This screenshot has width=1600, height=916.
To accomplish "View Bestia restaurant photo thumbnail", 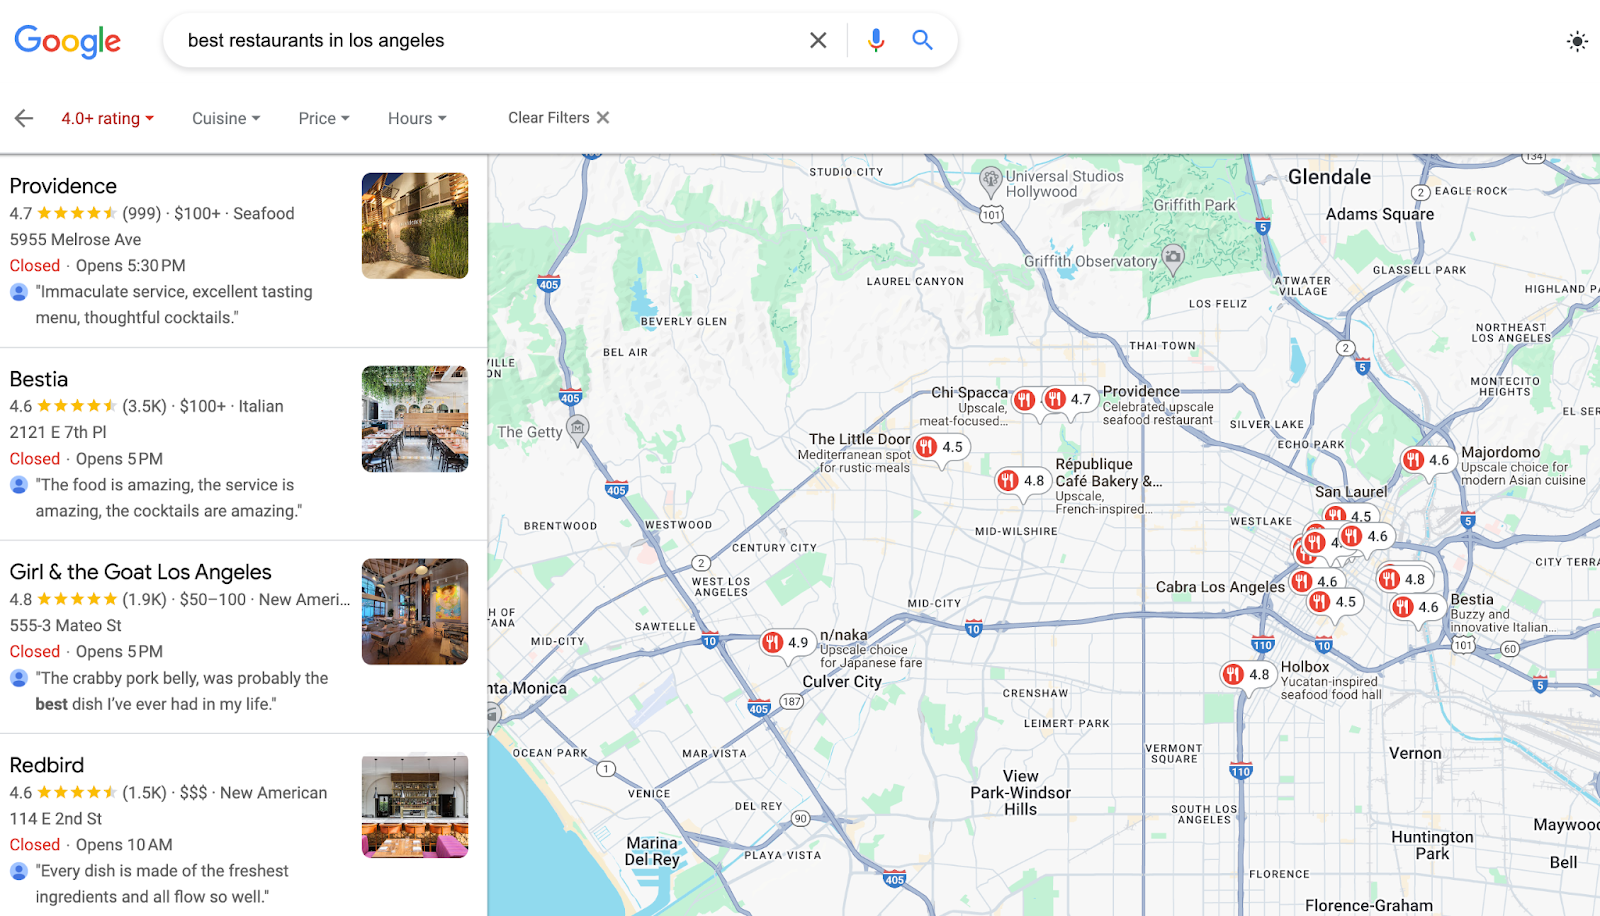I will coord(415,418).
